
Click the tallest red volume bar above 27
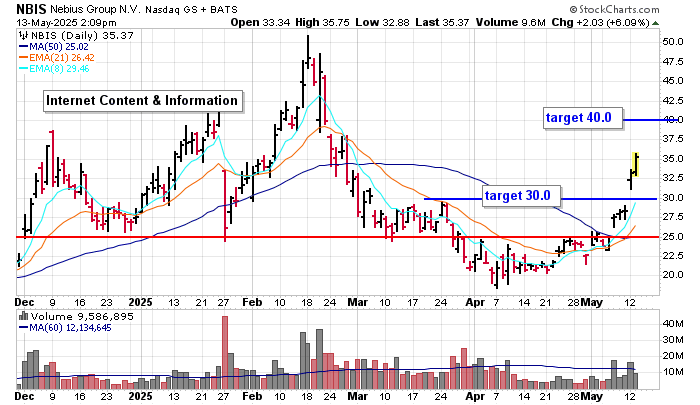(225, 352)
